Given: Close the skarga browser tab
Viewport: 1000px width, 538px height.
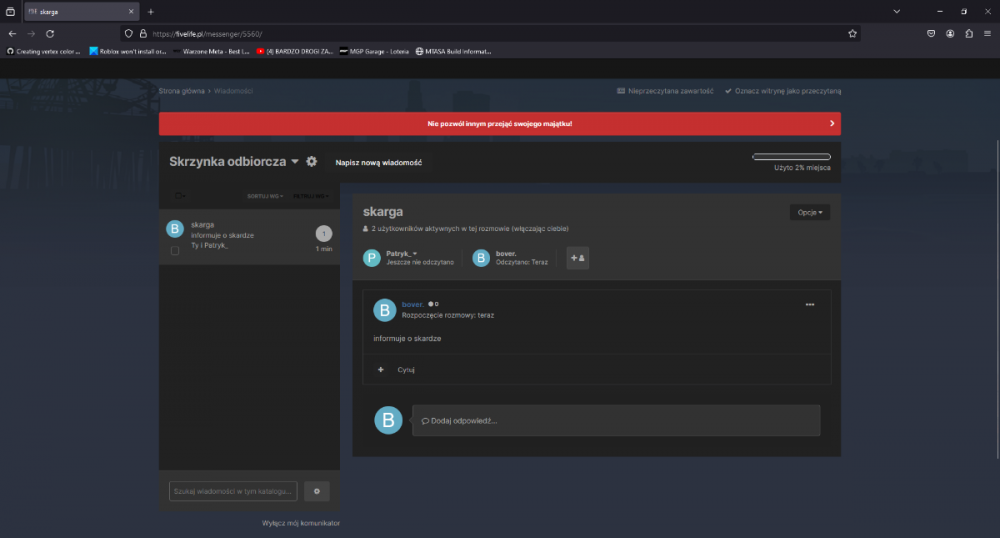Looking at the screenshot, I should [131, 11].
